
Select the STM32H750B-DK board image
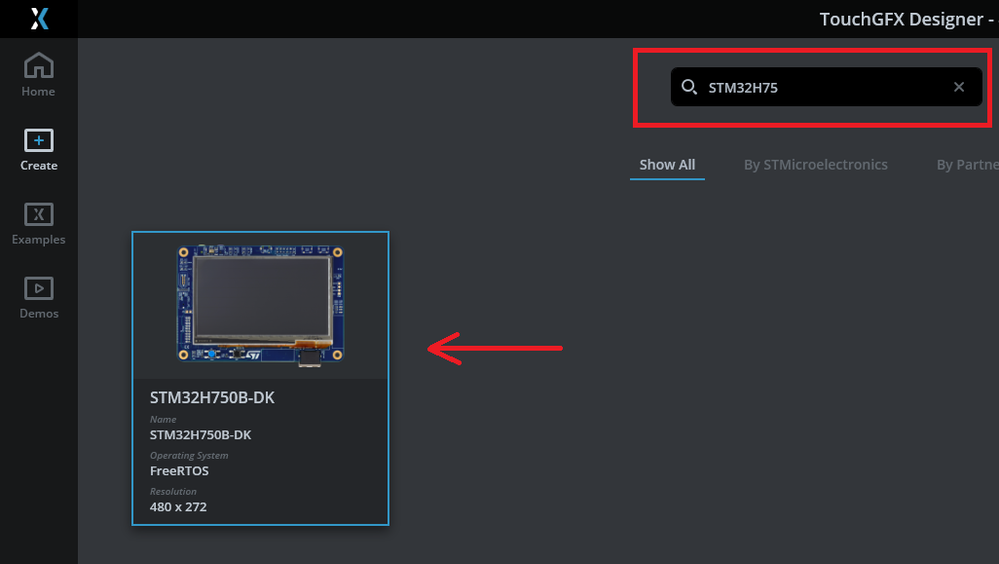[261, 305]
